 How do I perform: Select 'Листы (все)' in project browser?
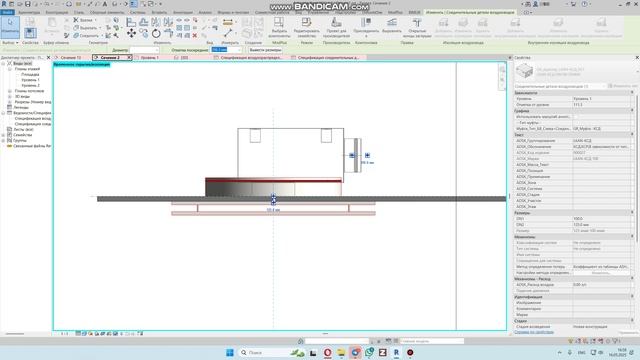coord(23,129)
